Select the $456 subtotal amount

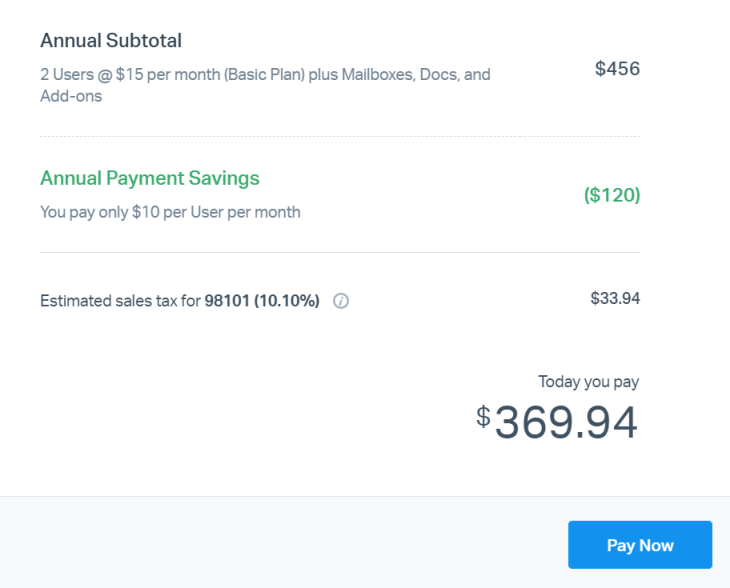(x=617, y=69)
